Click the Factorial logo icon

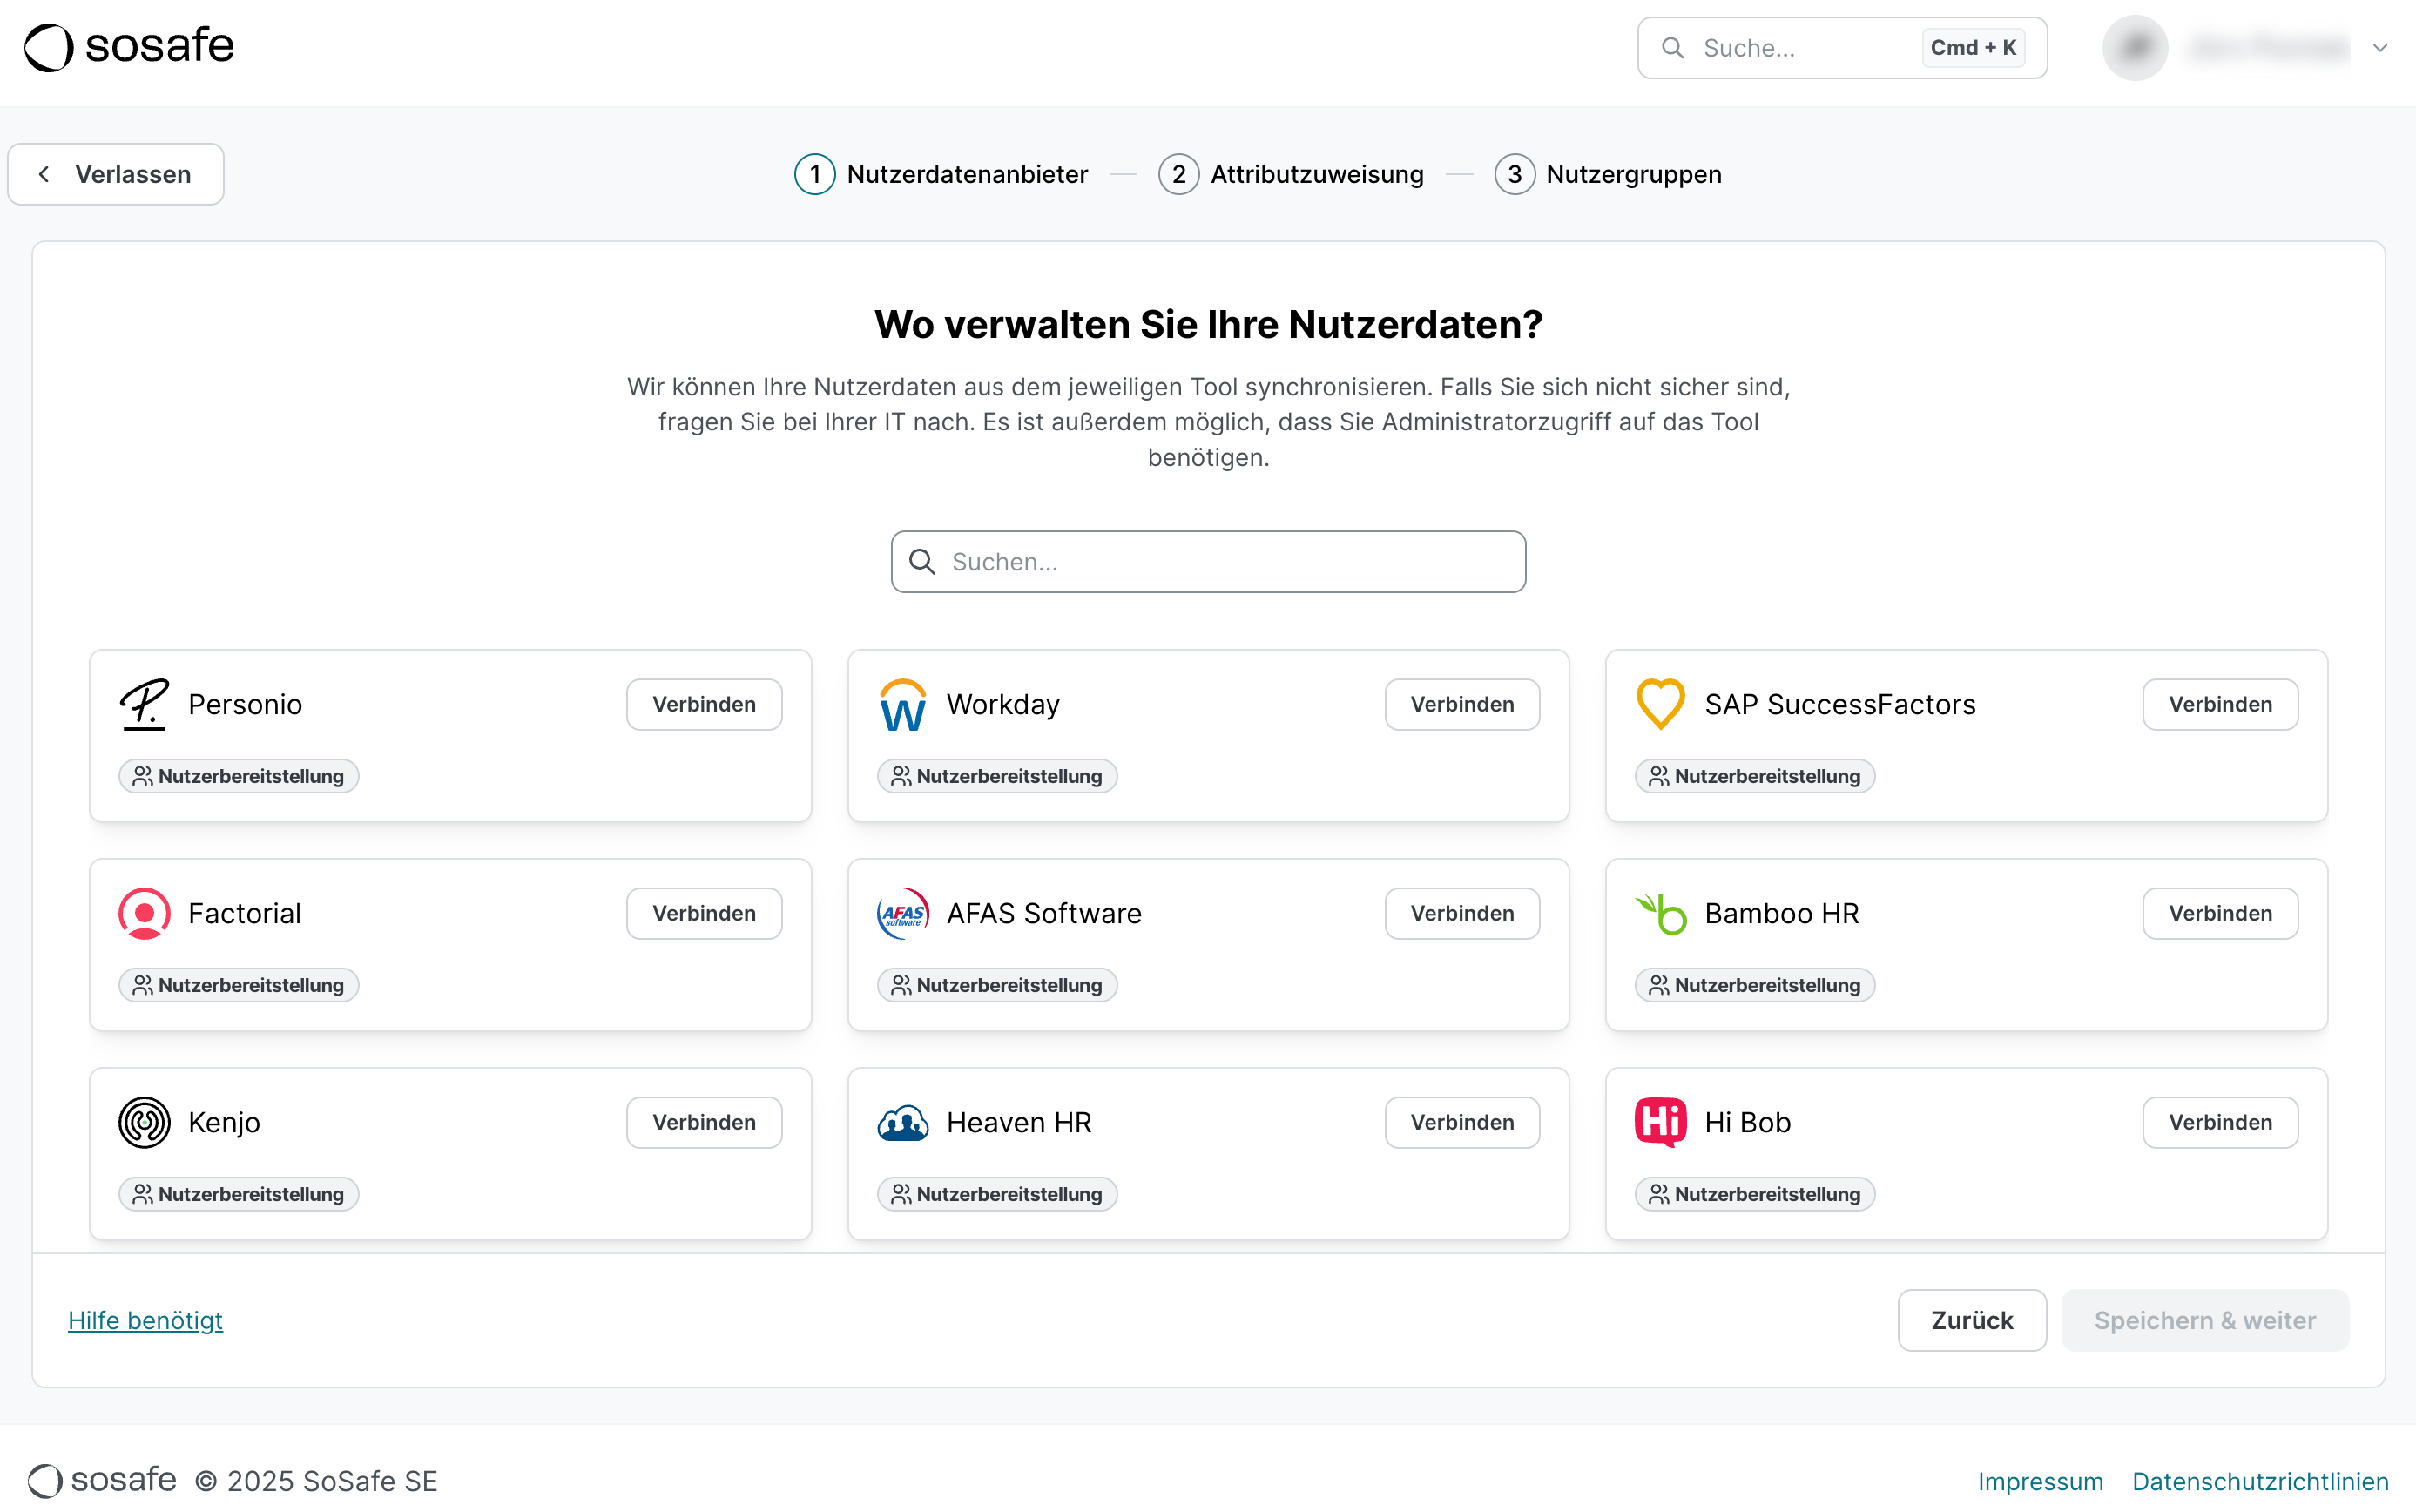pyautogui.click(x=144, y=913)
